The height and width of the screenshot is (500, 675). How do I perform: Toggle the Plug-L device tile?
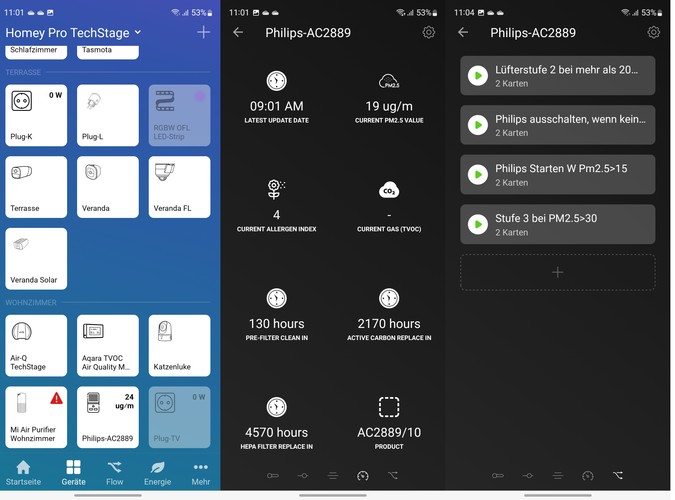(108, 115)
